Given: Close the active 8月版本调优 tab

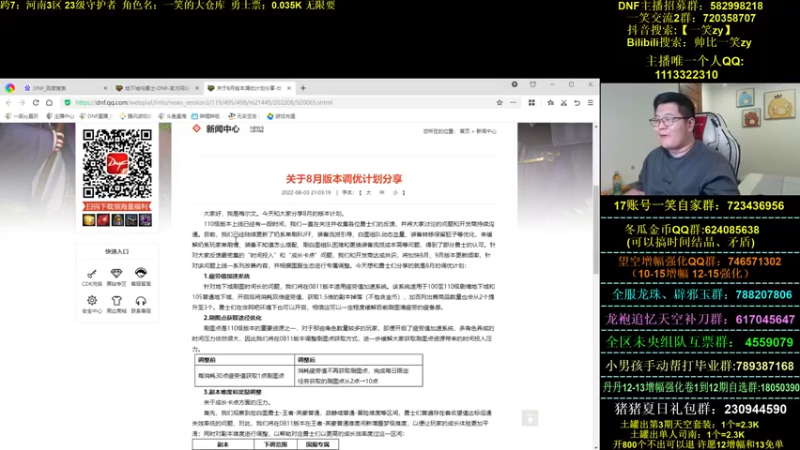Looking at the screenshot, I should click(x=289, y=88).
